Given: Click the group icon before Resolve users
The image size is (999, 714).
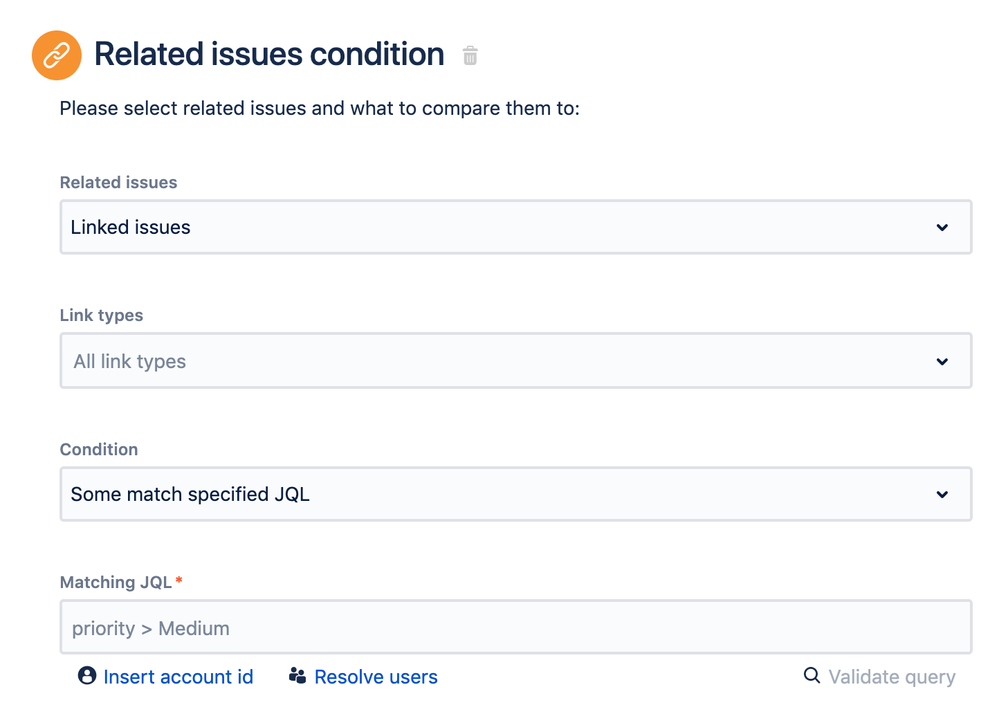Looking at the screenshot, I should pyautogui.click(x=298, y=675).
